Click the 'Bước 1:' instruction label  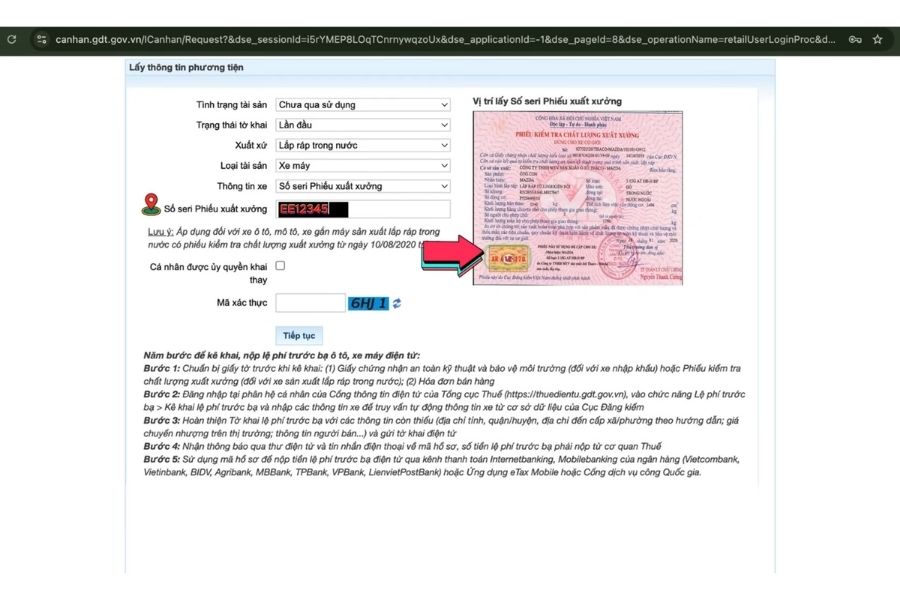(x=161, y=368)
